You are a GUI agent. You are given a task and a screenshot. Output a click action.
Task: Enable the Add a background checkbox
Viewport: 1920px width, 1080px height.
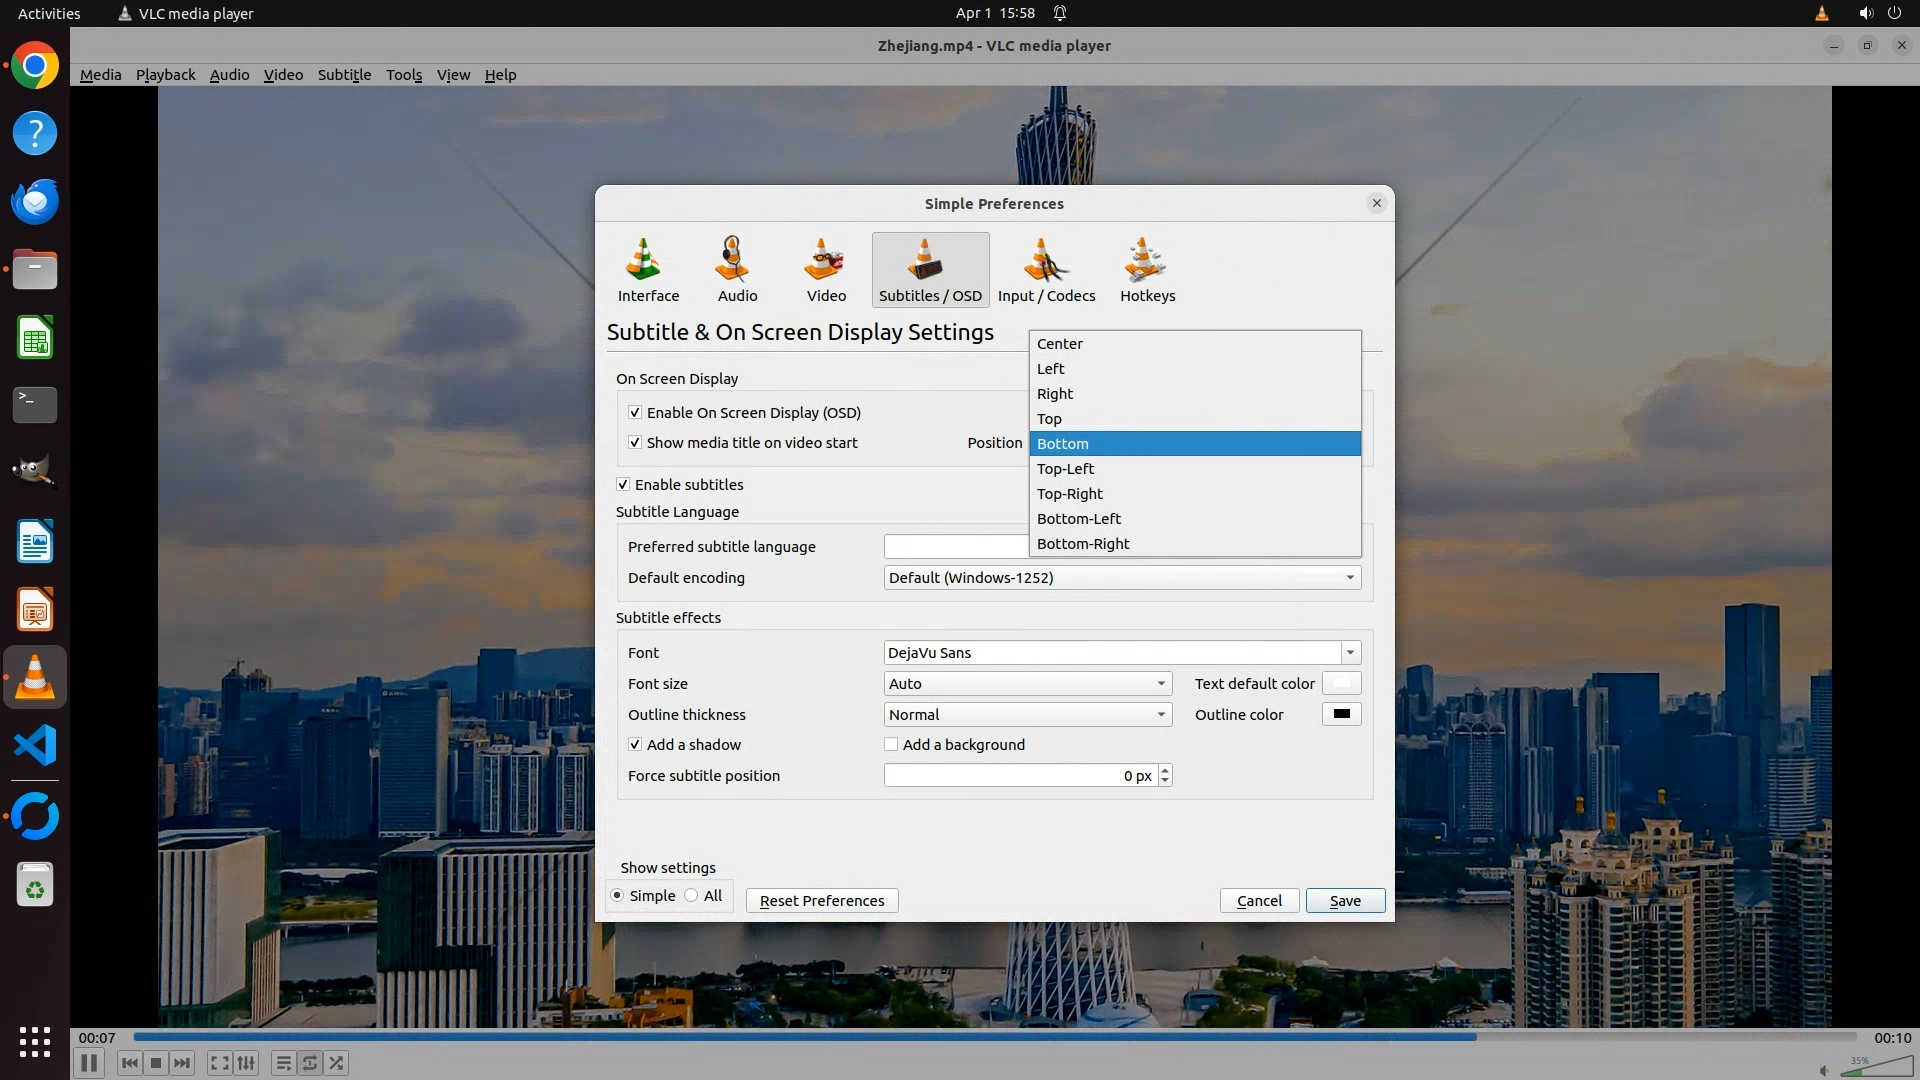[x=891, y=745]
